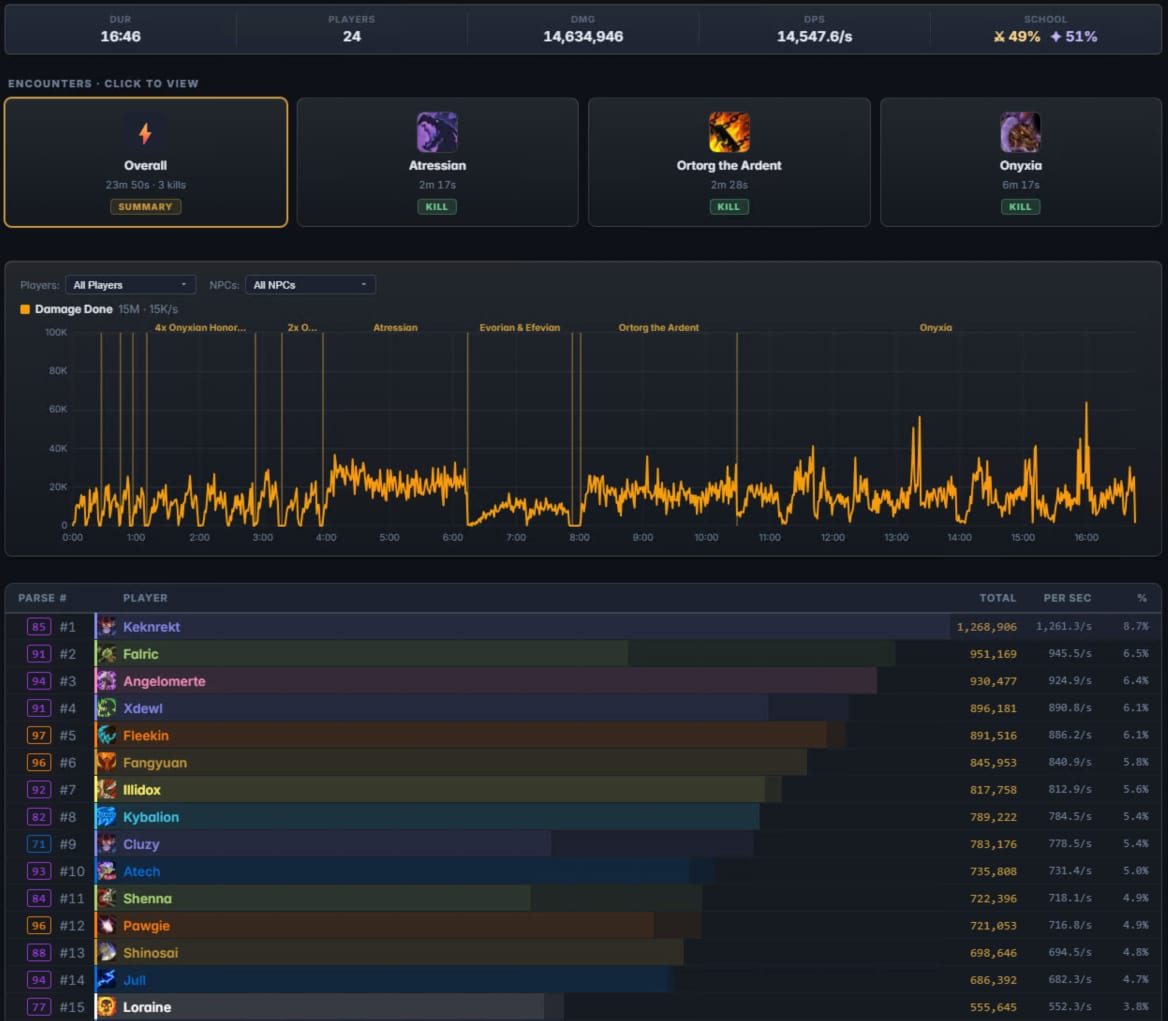Click the KILL badge under Atressian

pos(437,207)
